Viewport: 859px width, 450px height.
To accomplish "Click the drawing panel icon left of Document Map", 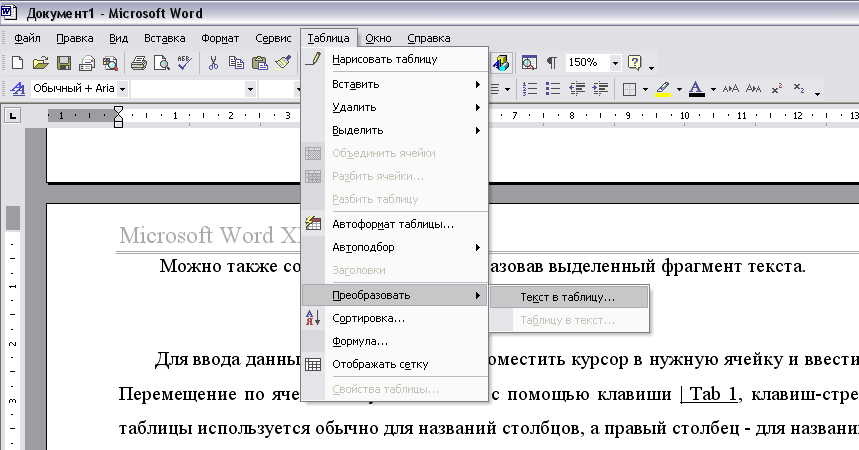I will coord(501,63).
